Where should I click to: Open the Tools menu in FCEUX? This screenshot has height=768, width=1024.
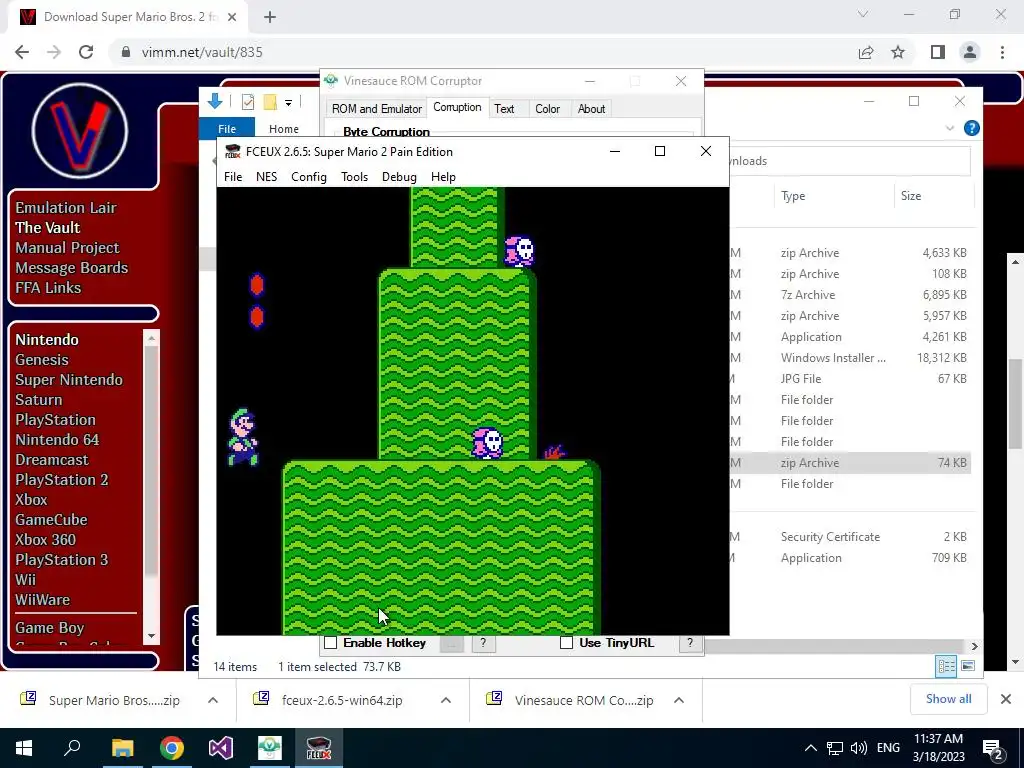click(355, 177)
